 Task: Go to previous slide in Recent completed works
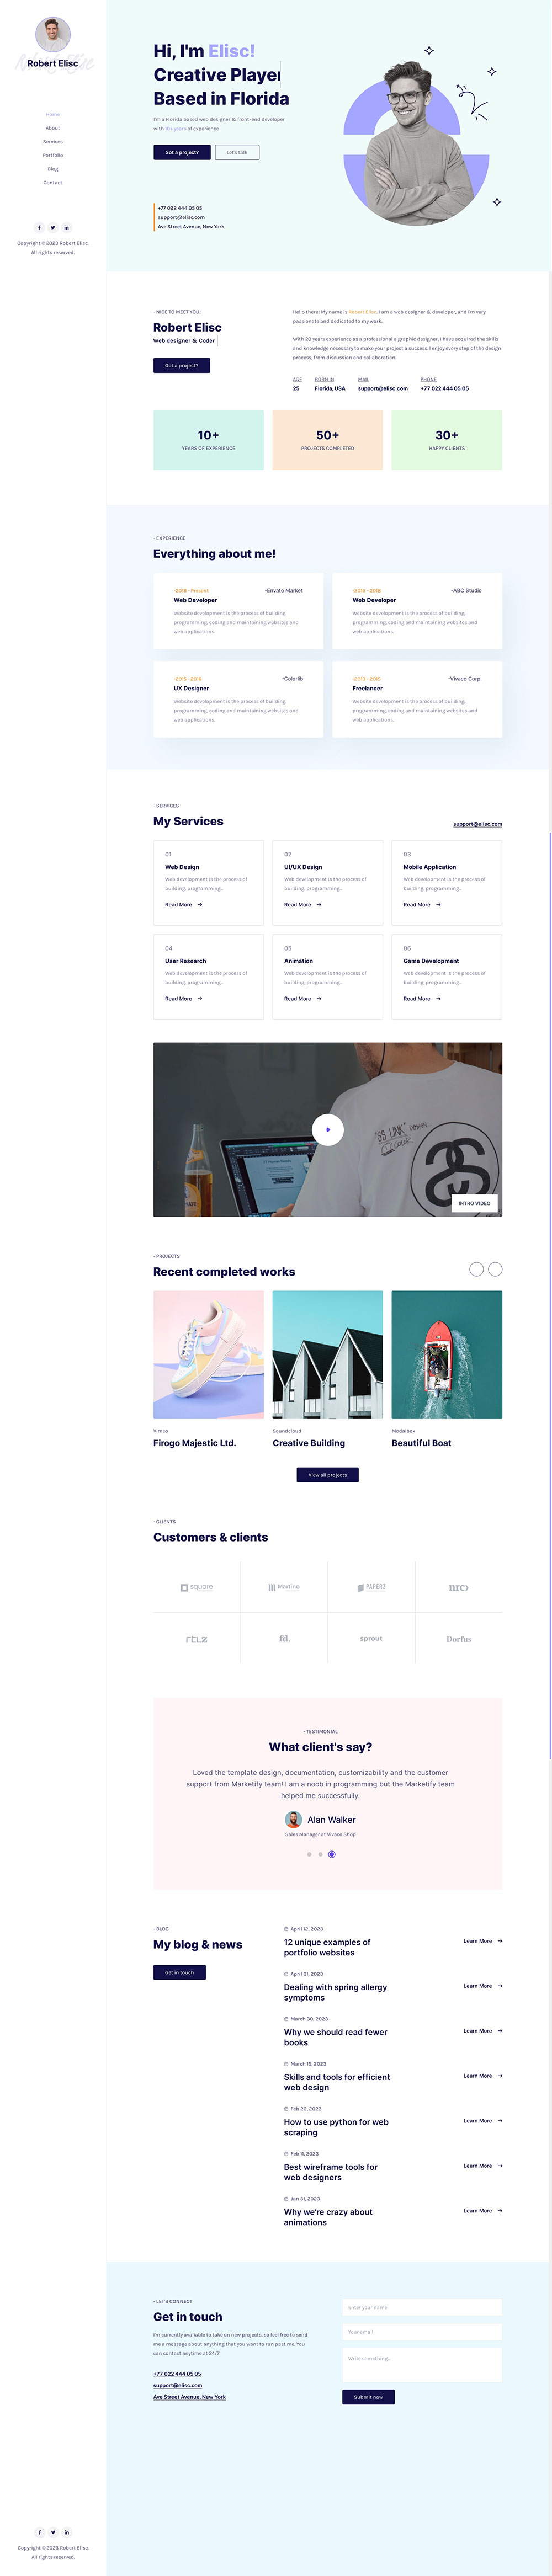(477, 1269)
